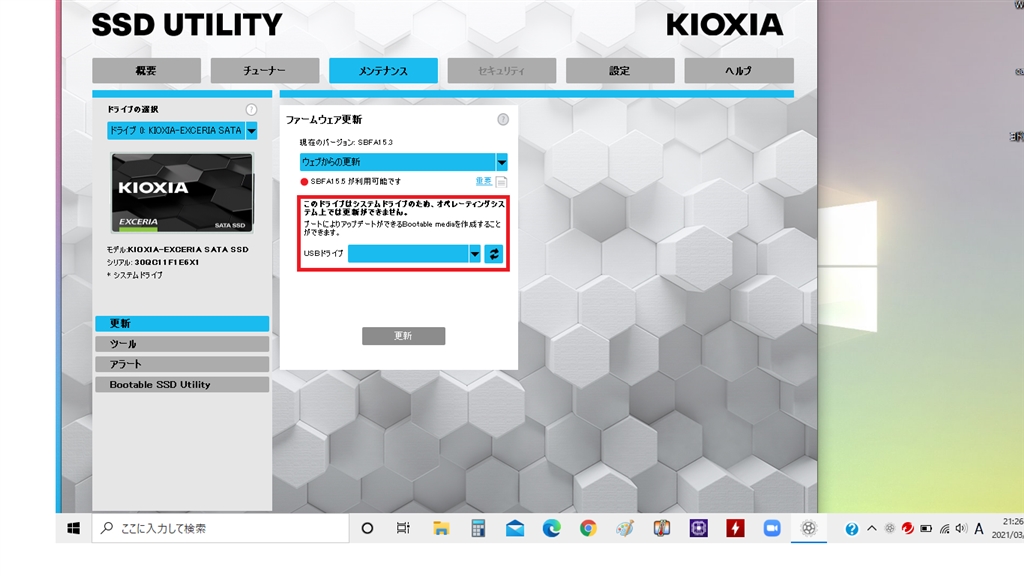The height and width of the screenshot is (576, 1024).
Task: Open the 重要 link
Action: (x=483, y=182)
